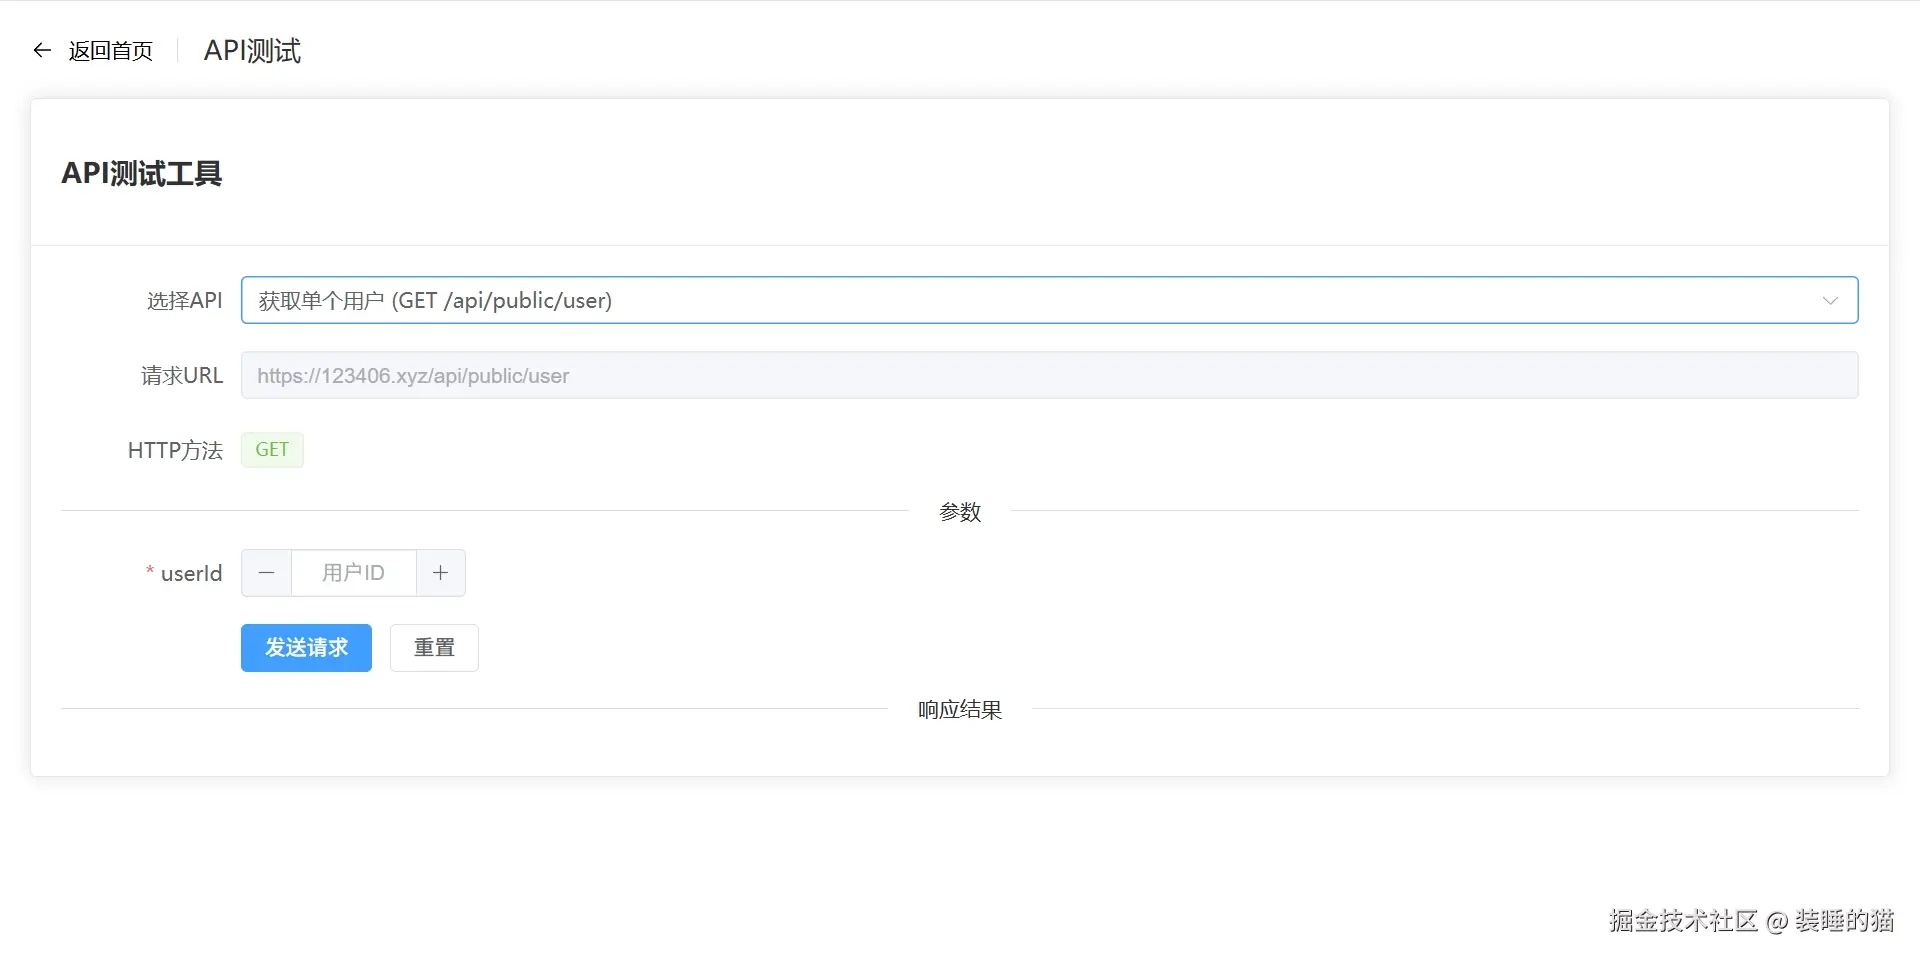Click the chevron on the API selector

coord(1830,300)
